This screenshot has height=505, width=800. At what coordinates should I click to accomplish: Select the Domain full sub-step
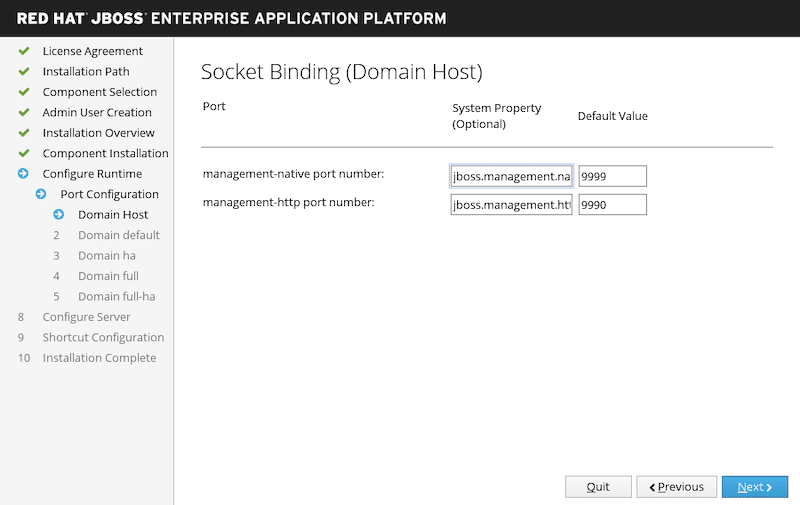tap(108, 275)
